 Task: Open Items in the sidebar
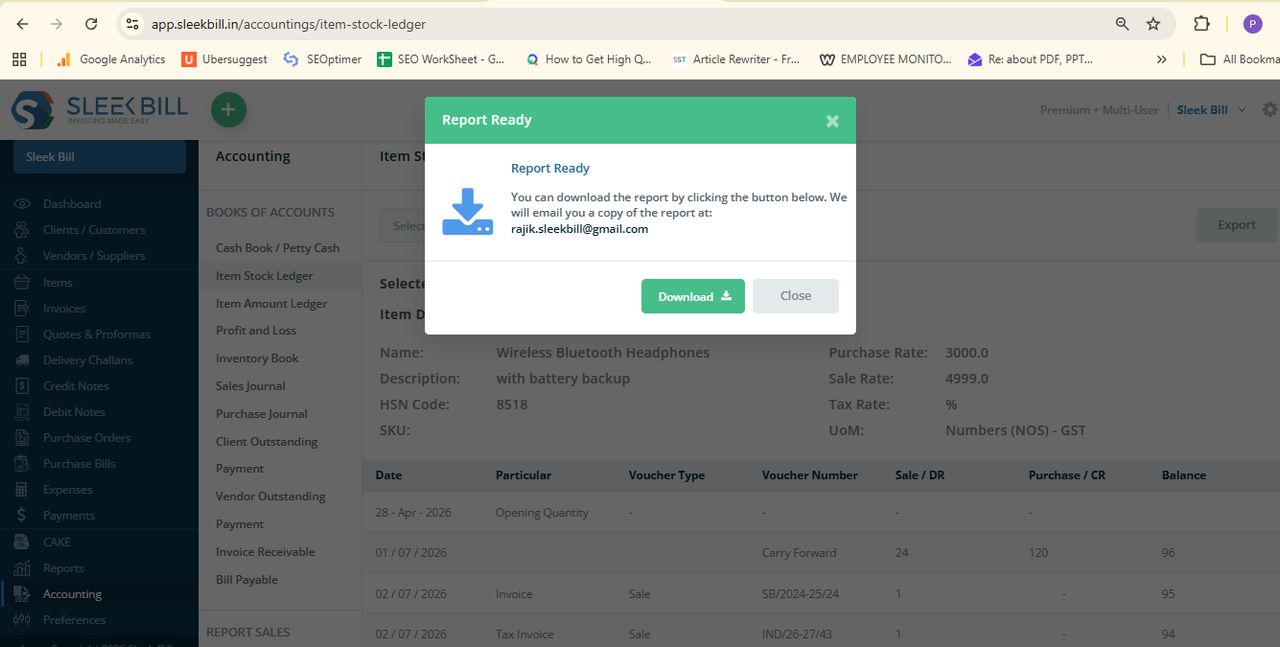(x=58, y=283)
